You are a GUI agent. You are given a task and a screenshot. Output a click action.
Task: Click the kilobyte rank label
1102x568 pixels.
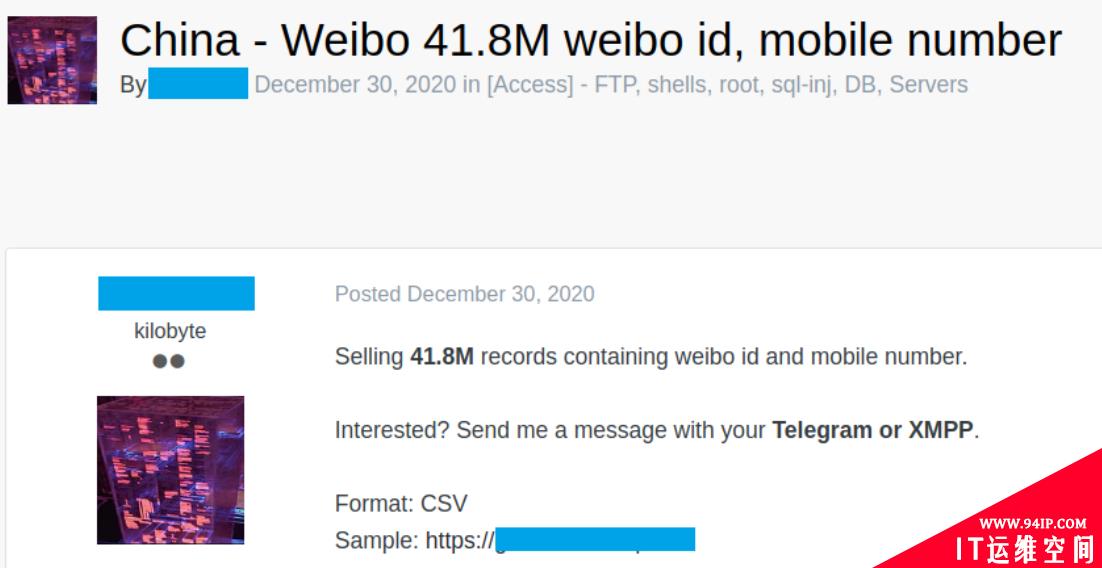coord(170,330)
